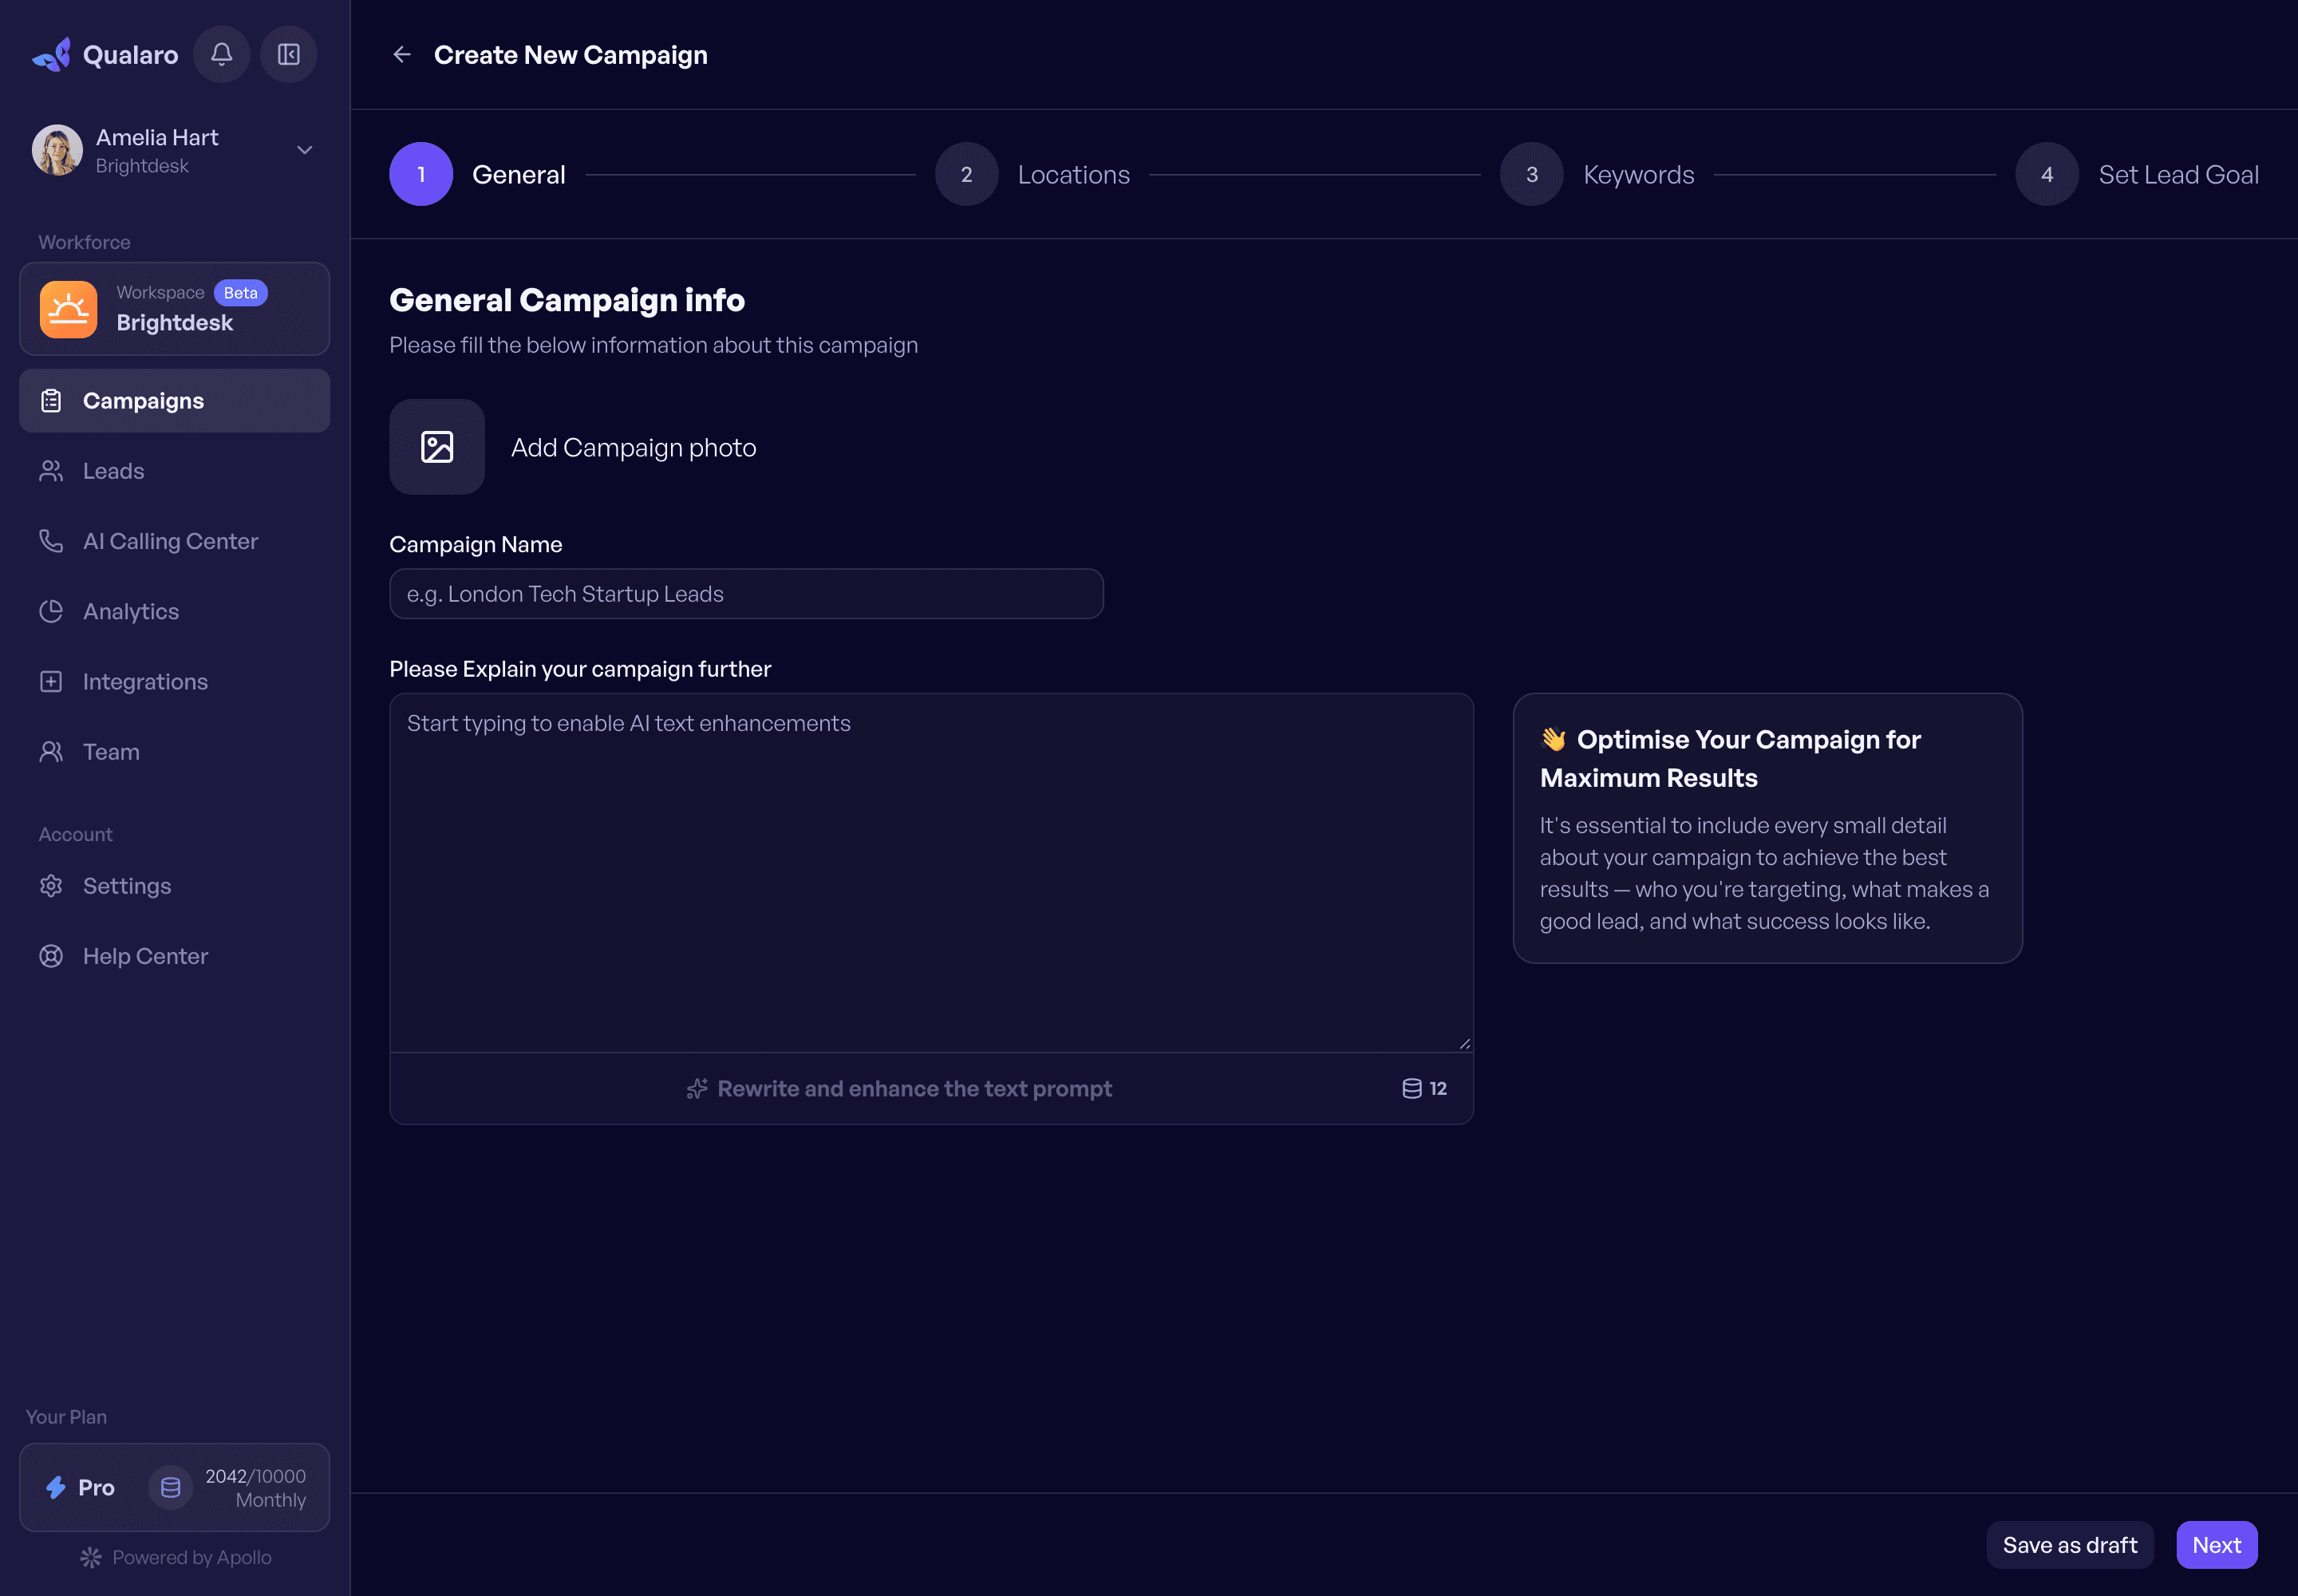Click the Integrations plus-box icon
The height and width of the screenshot is (1596, 2298).
pos(51,681)
